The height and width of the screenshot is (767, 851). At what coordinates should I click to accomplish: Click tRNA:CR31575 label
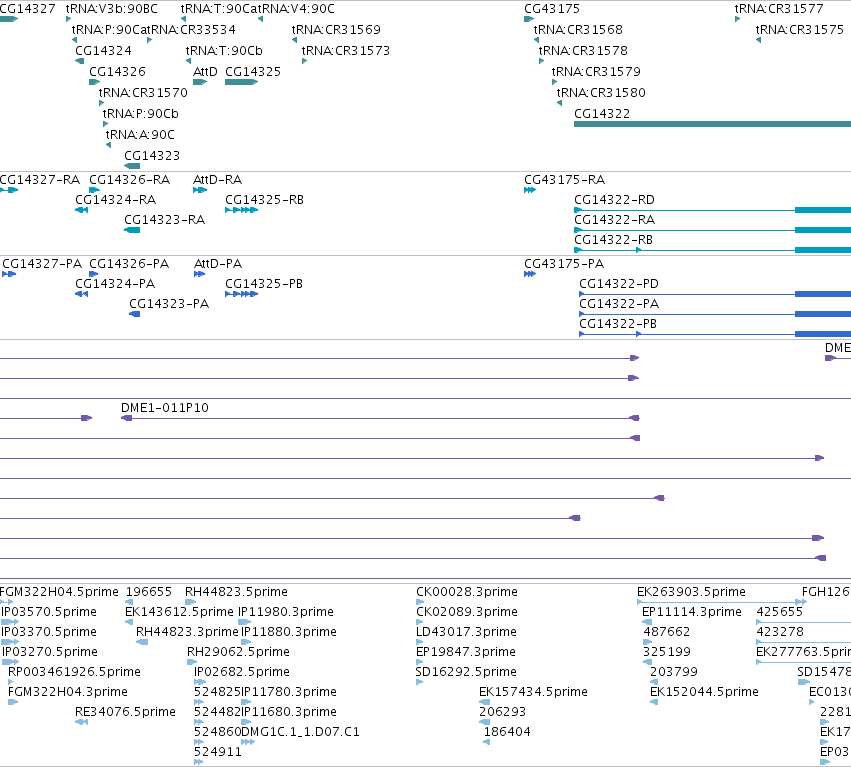(799, 30)
